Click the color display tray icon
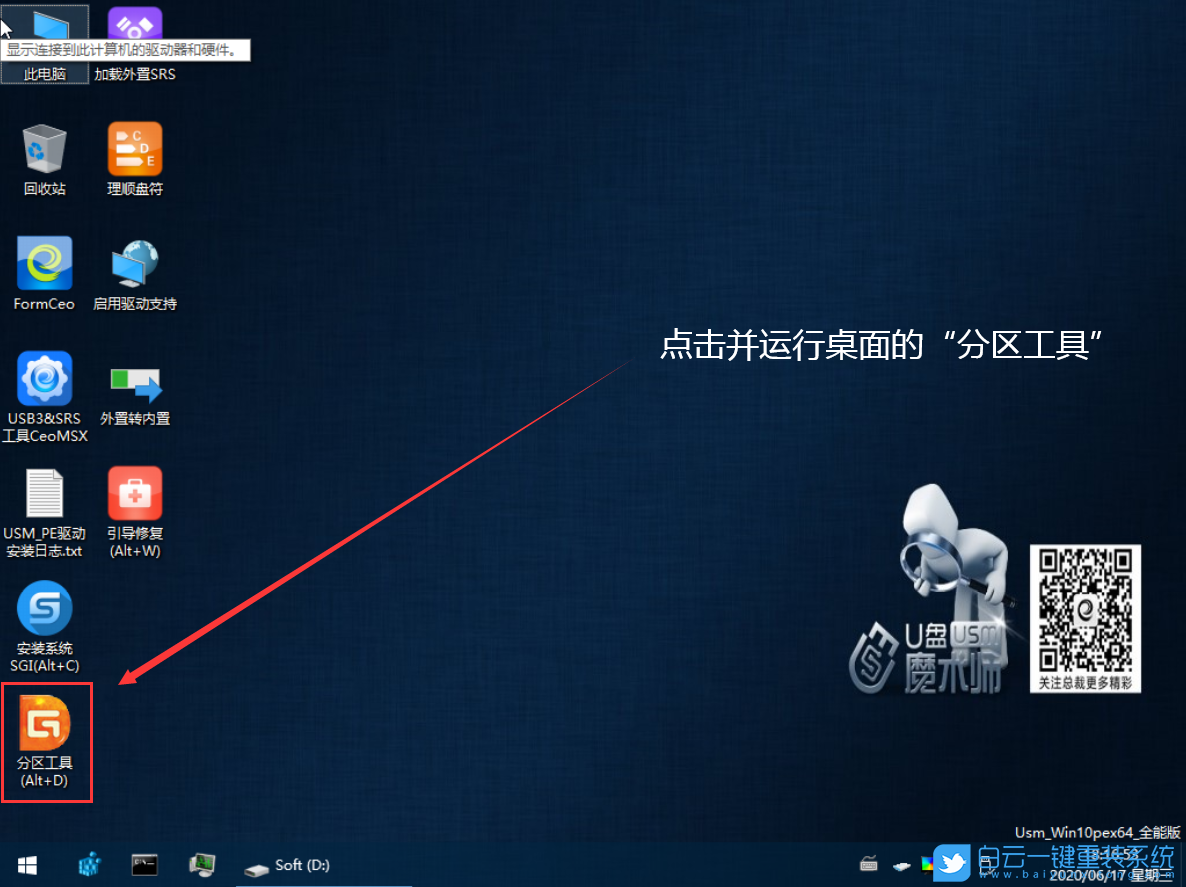The image size is (1186, 887). point(927,864)
